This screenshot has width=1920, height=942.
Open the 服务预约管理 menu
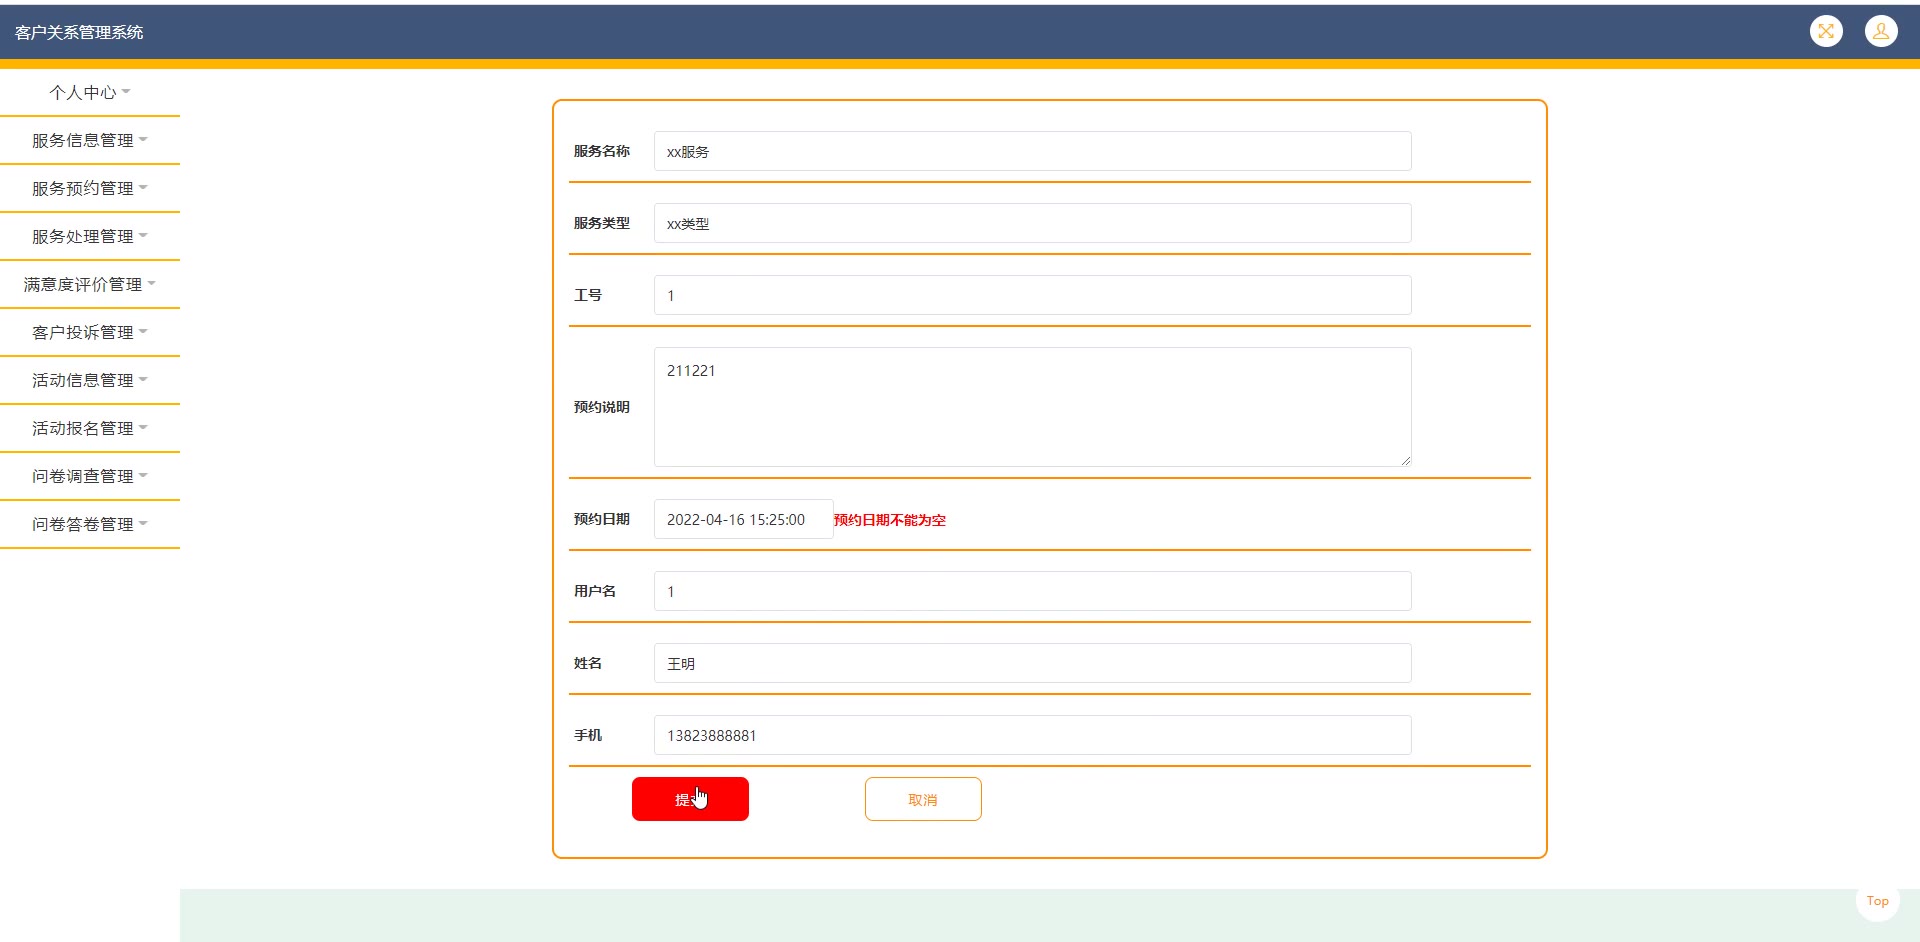pos(90,188)
